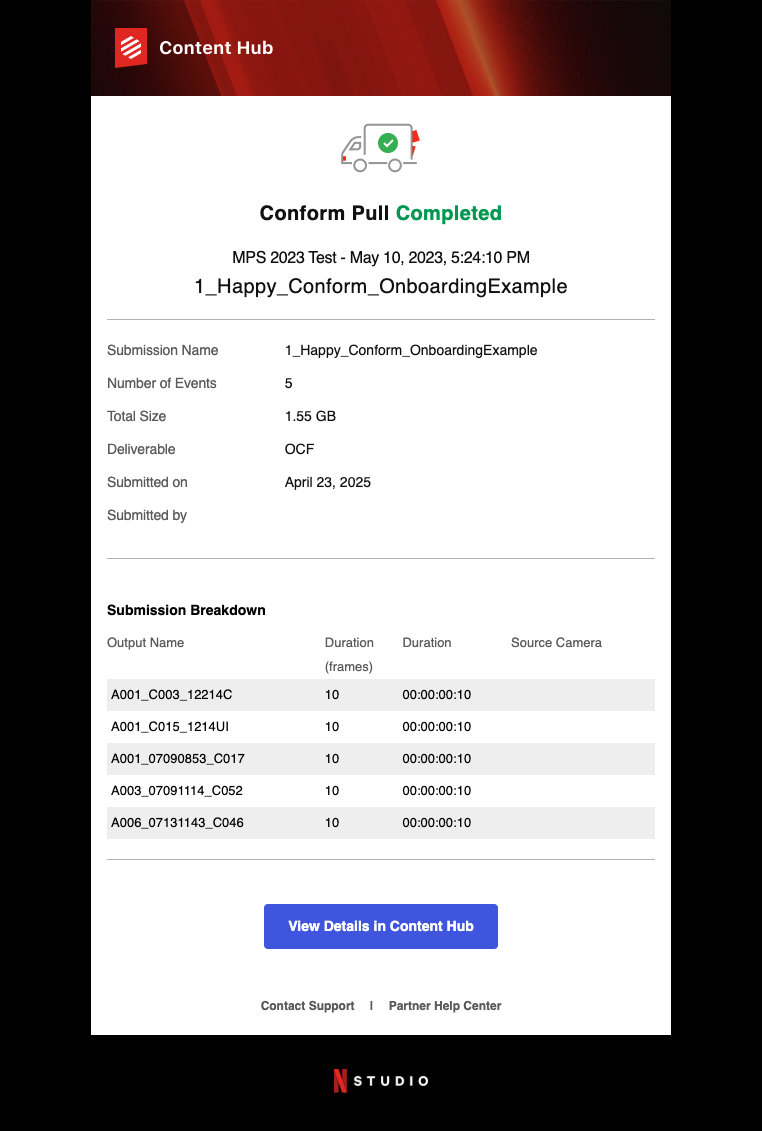Click the Submission Breakdown heading
This screenshot has width=762, height=1131.
tap(186, 610)
